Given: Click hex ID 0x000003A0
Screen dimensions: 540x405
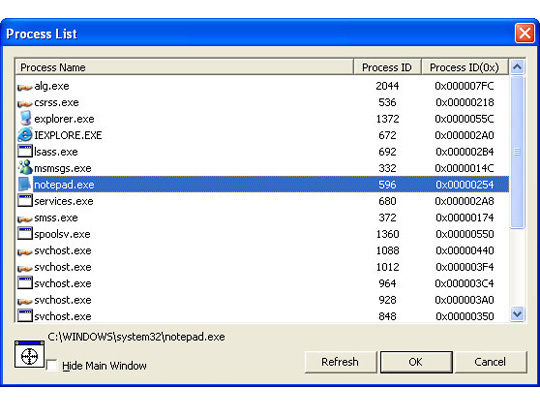Looking at the screenshot, I should pyautogui.click(x=465, y=300).
